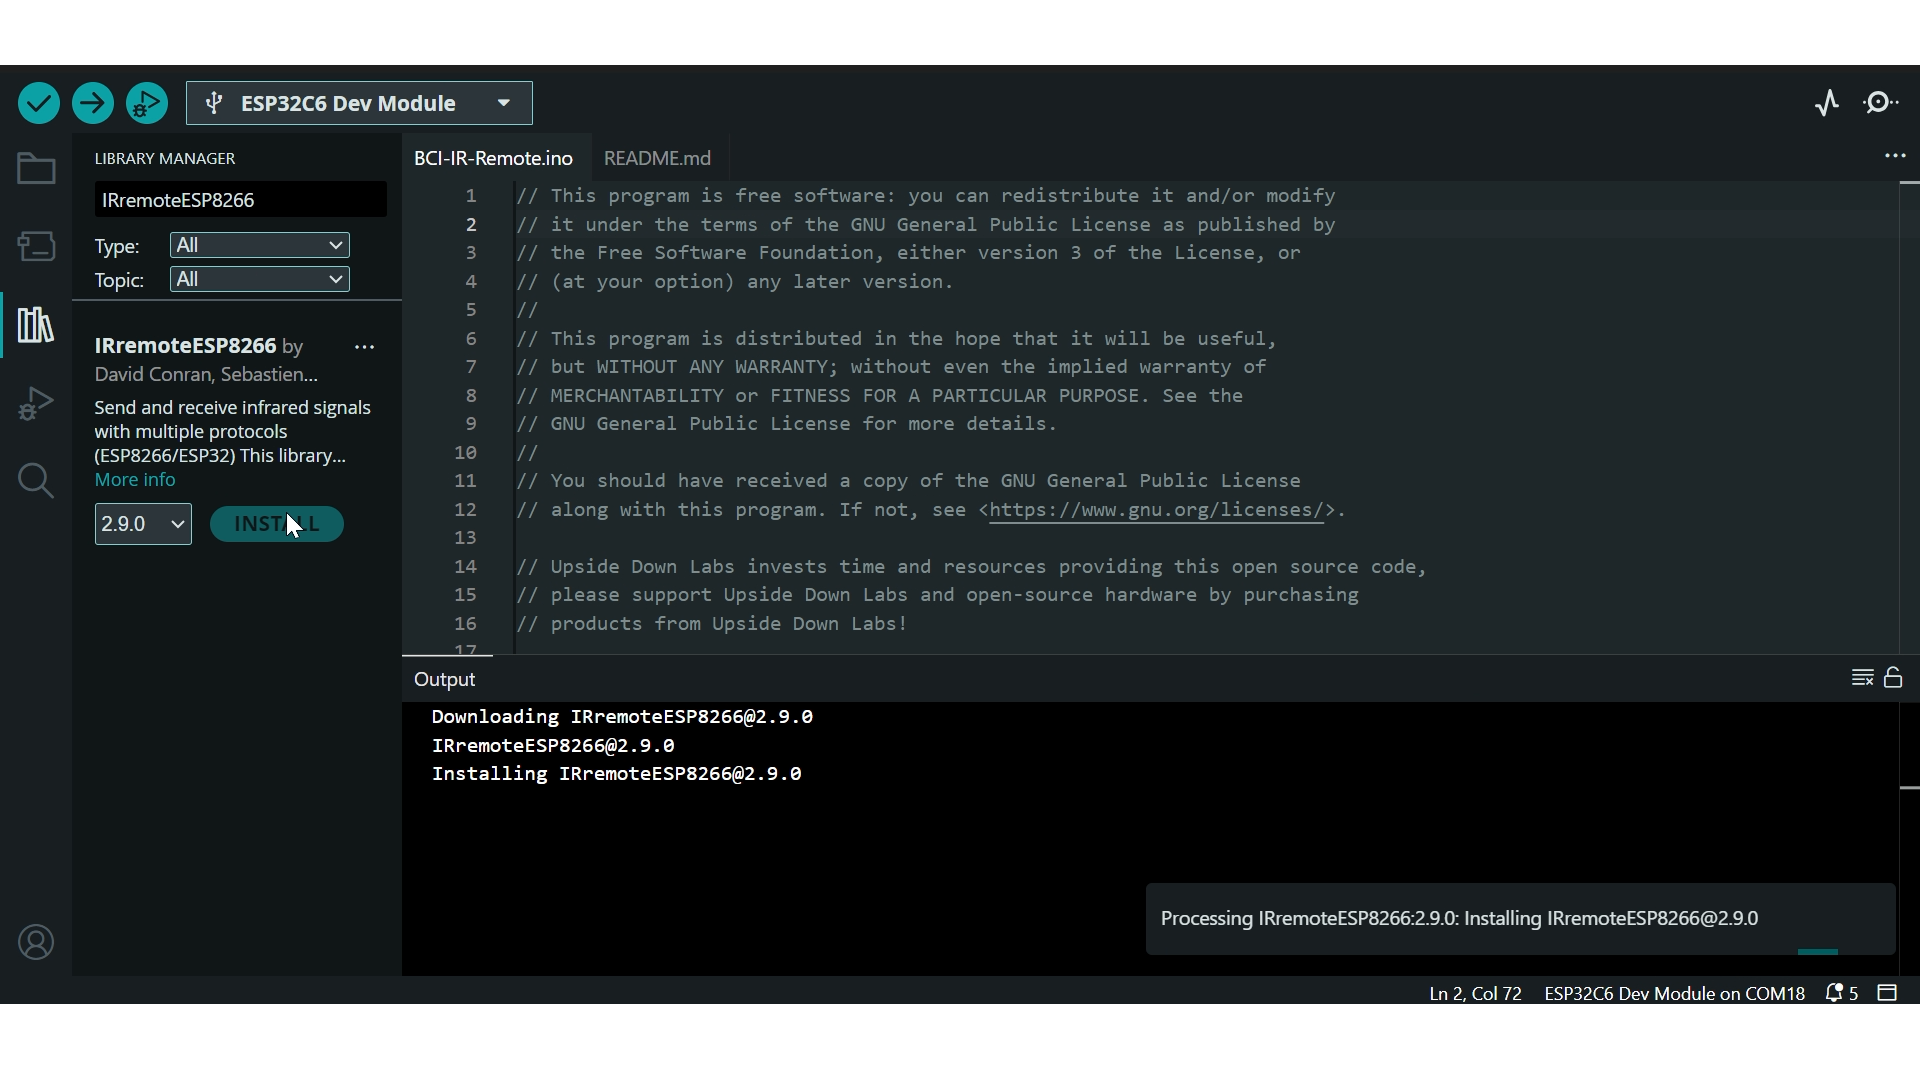Start debugging with the Debug button
Image resolution: width=1920 pixels, height=1080 pixels.
(x=147, y=103)
